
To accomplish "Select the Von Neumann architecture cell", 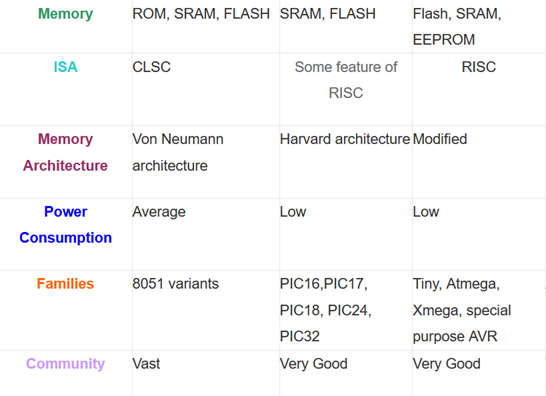I will point(178,152).
